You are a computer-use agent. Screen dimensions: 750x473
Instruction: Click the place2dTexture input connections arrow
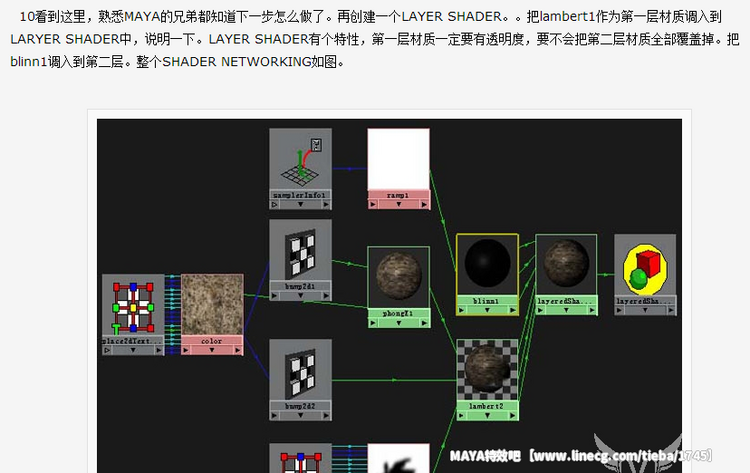[107, 350]
